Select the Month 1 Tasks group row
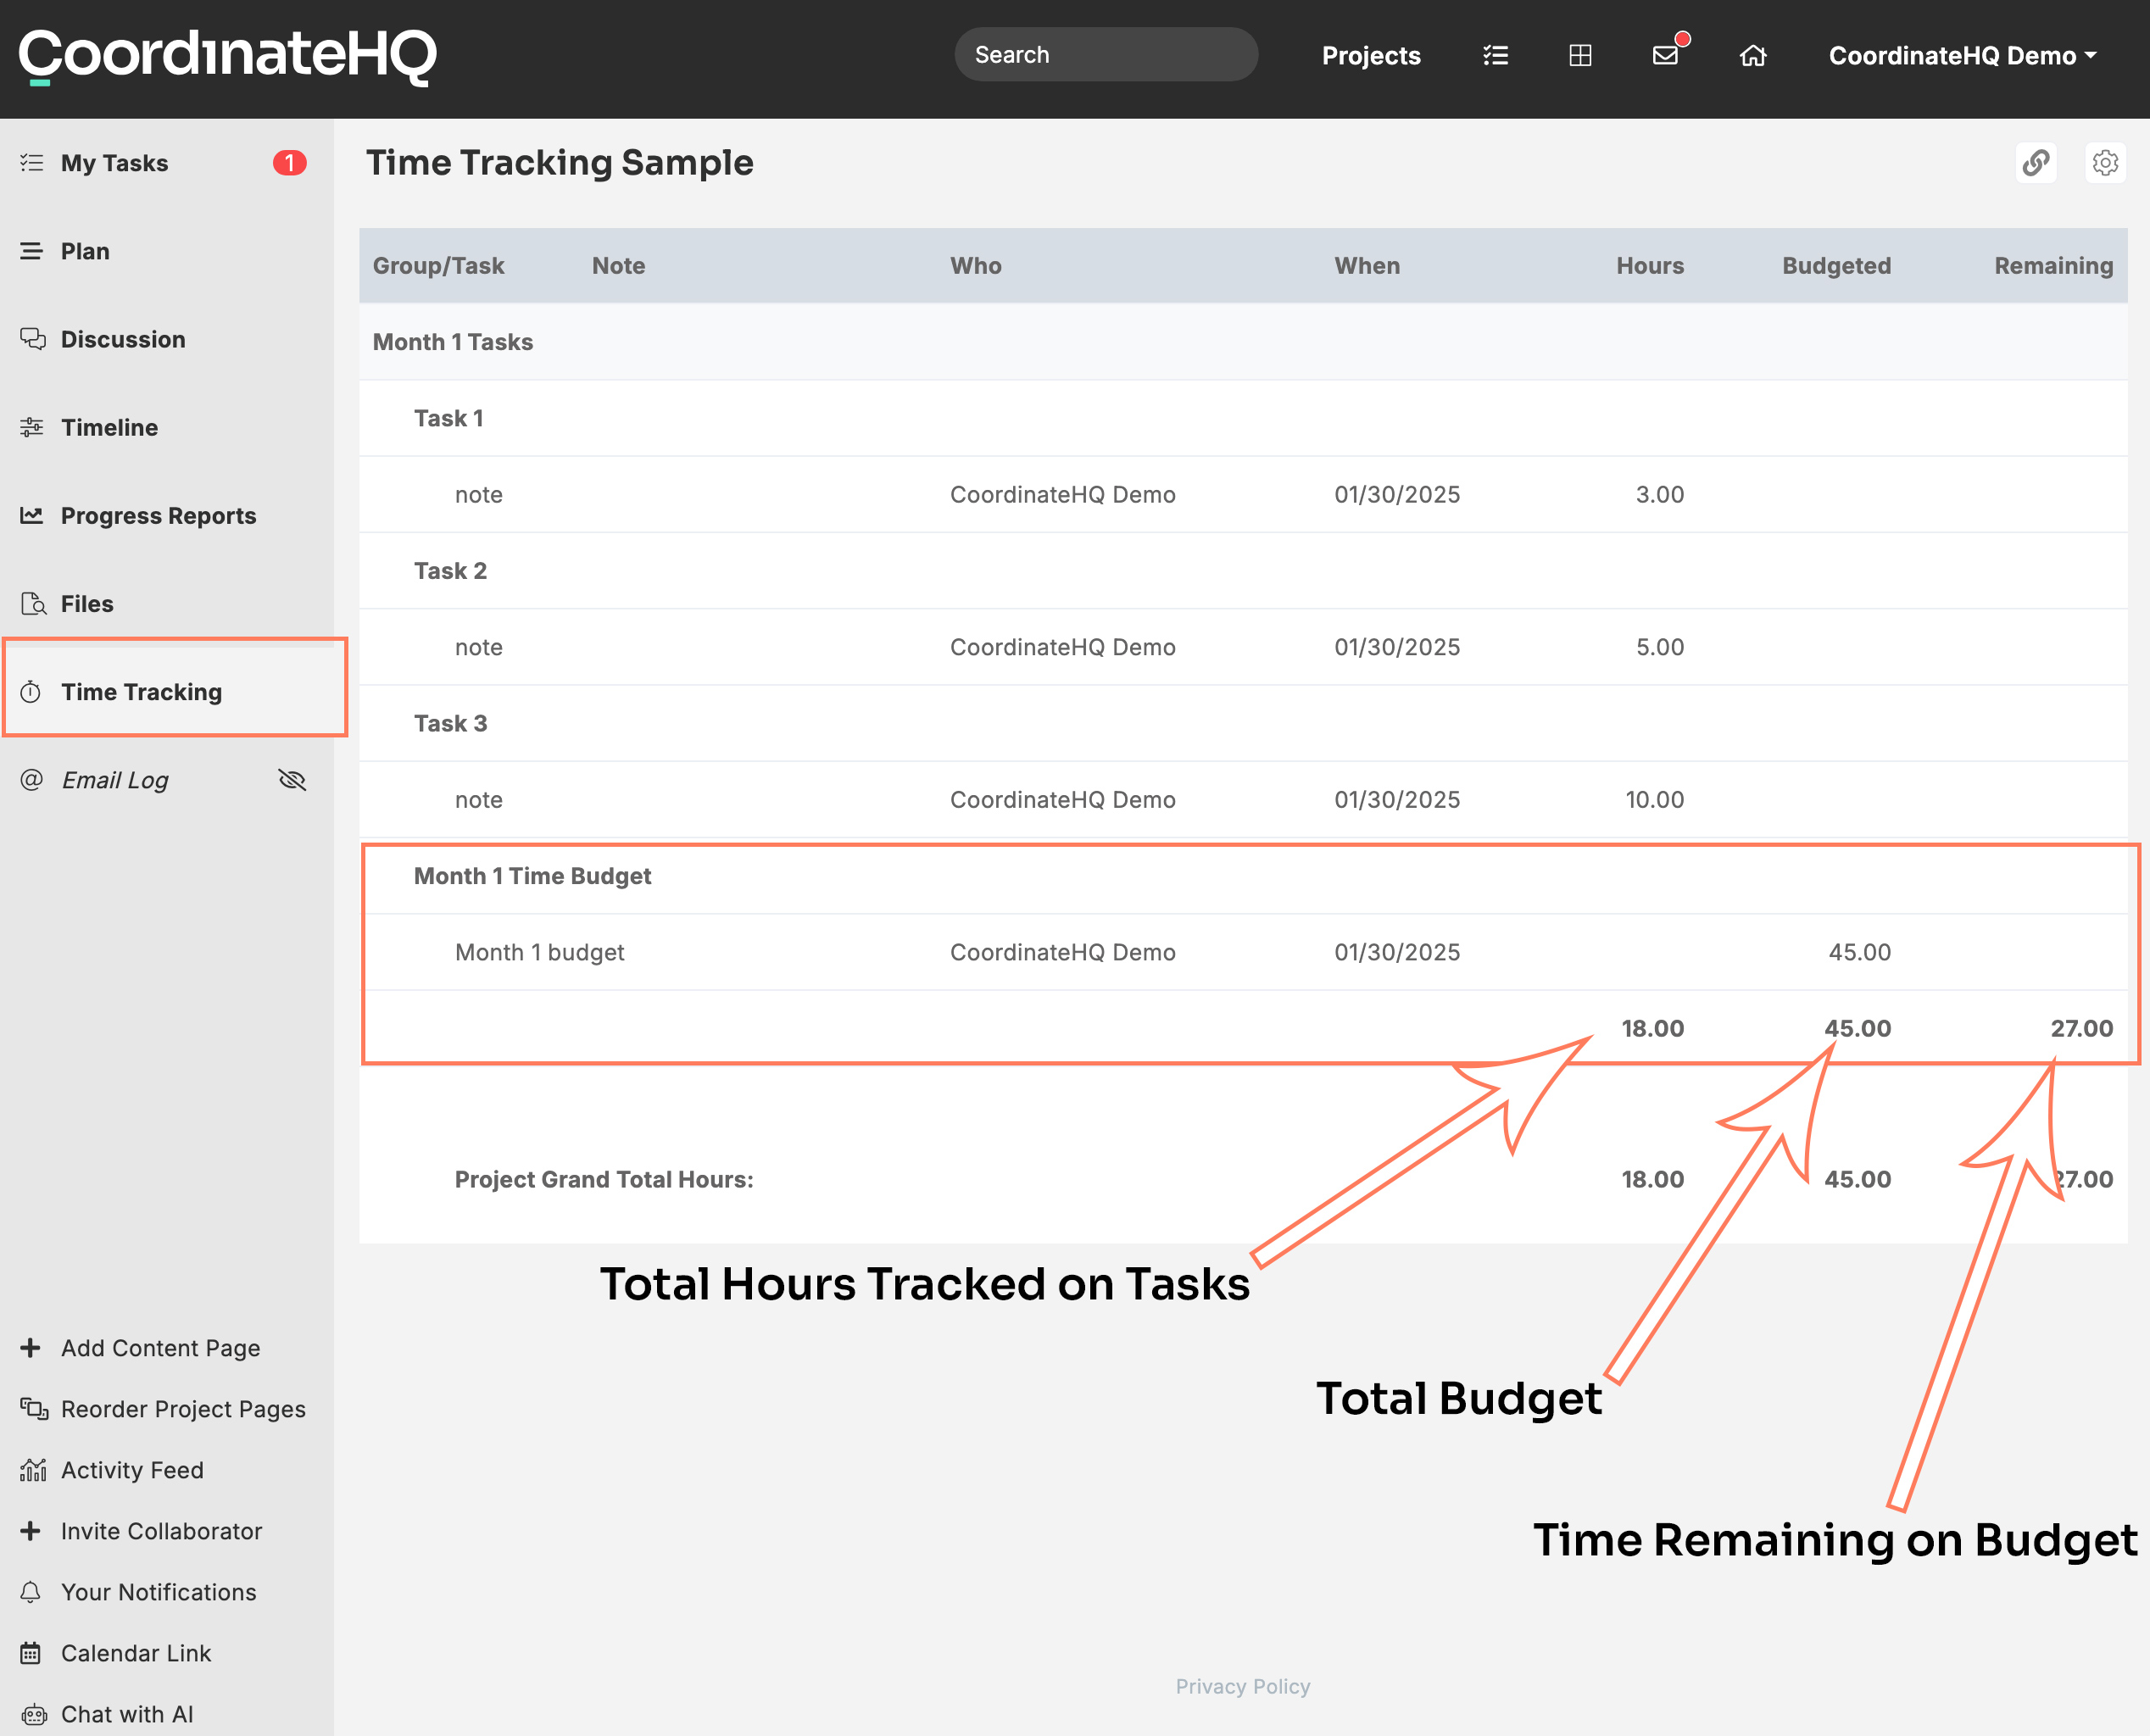This screenshot has height=1736, width=2150. [x=1243, y=342]
